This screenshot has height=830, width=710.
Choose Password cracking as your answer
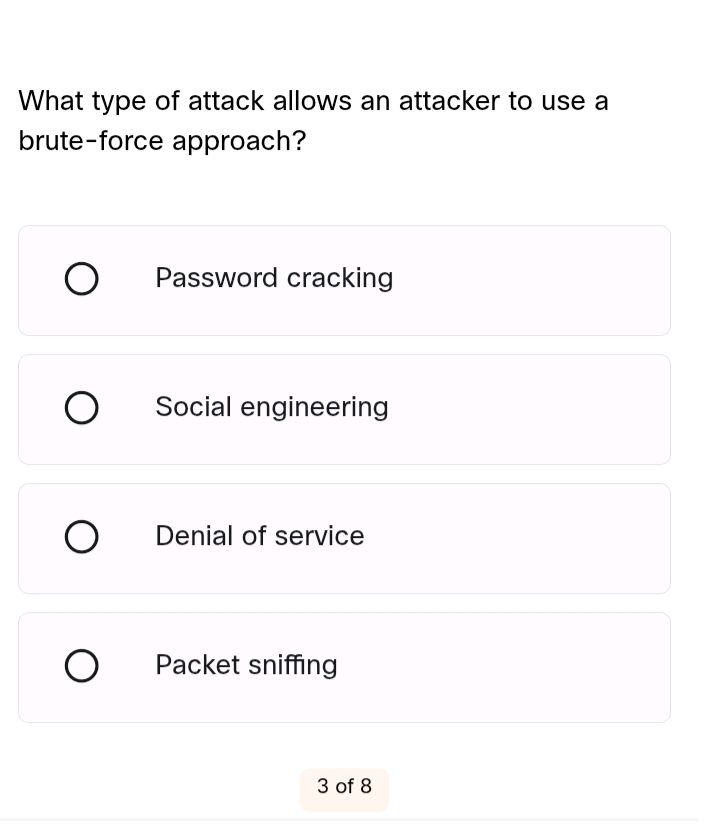pyautogui.click(x=344, y=280)
